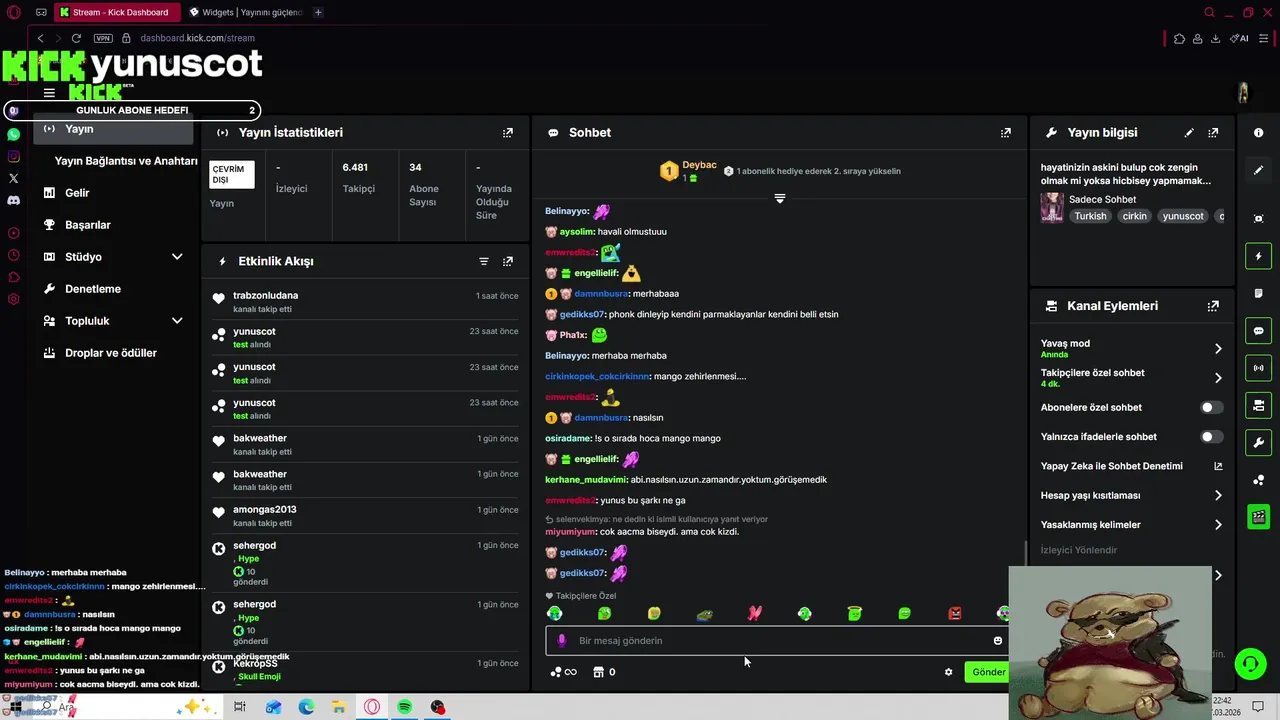The image size is (1280, 720).
Task: Open Takipçilere özel sohbet options
Action: (1131, 378)
